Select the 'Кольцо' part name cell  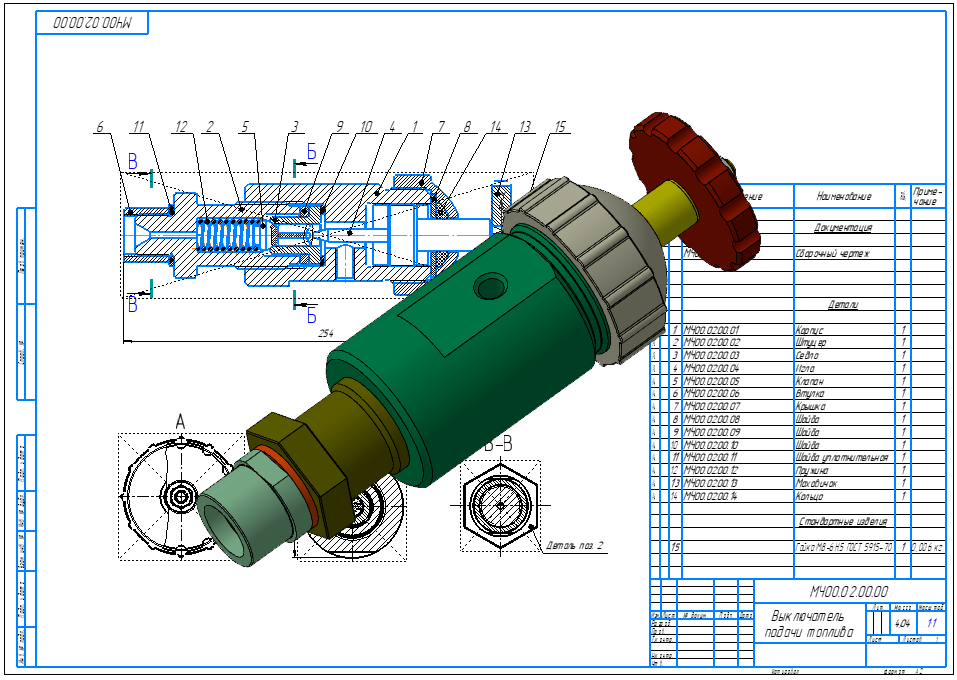pos(809,496)
